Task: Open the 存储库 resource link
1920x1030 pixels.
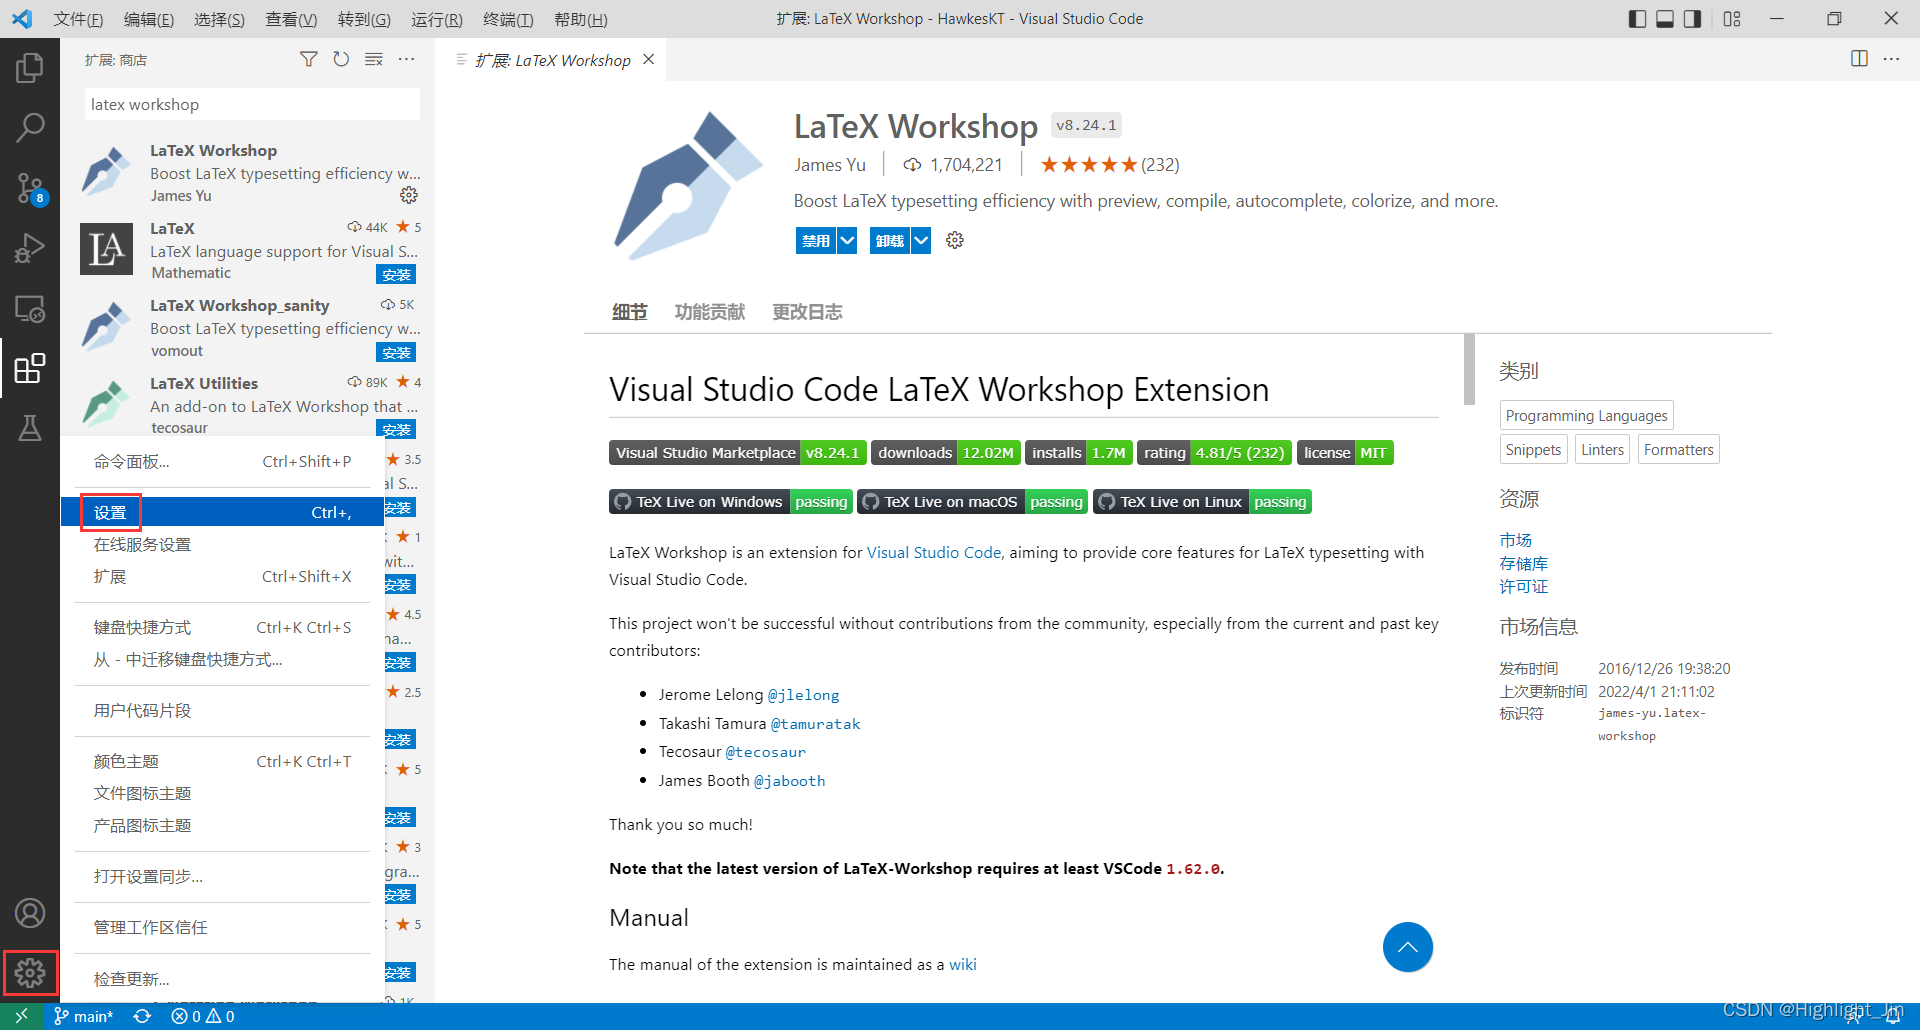Action: (1523, 563)
